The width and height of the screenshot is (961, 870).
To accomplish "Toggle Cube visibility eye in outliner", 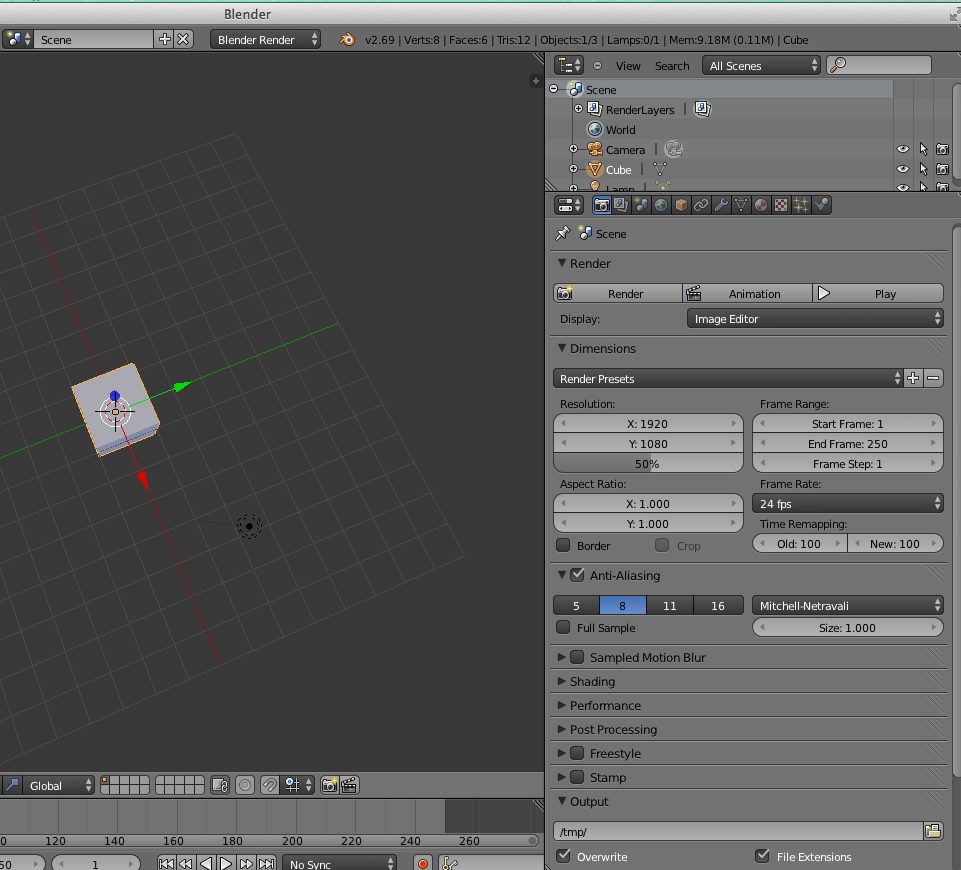I will pyautogui.click(x=903, y=169).
